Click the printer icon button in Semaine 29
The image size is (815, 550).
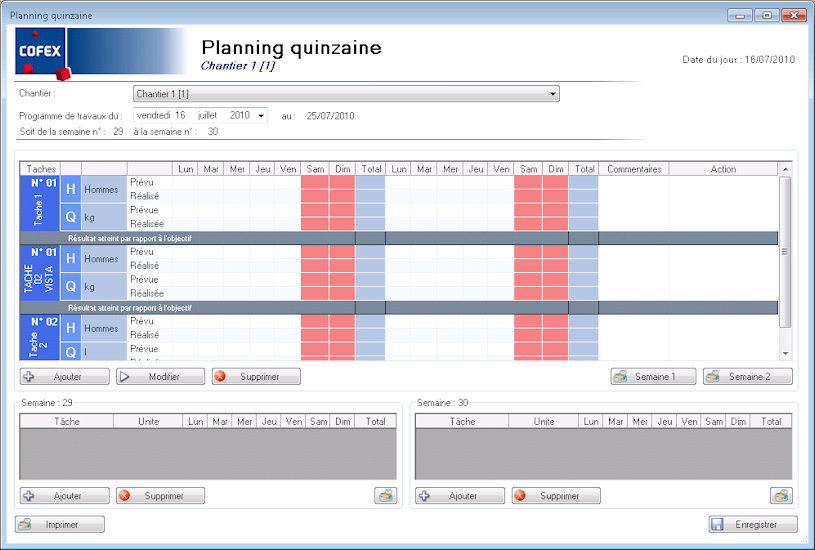[x=385, y=496]
